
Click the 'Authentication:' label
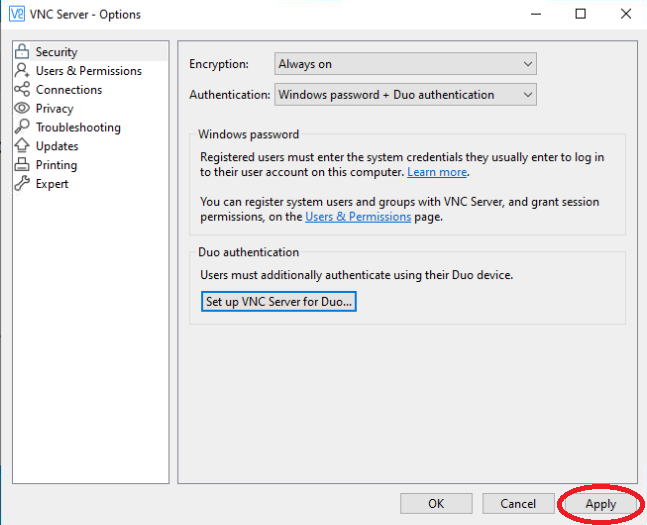[x=230, y=95]
